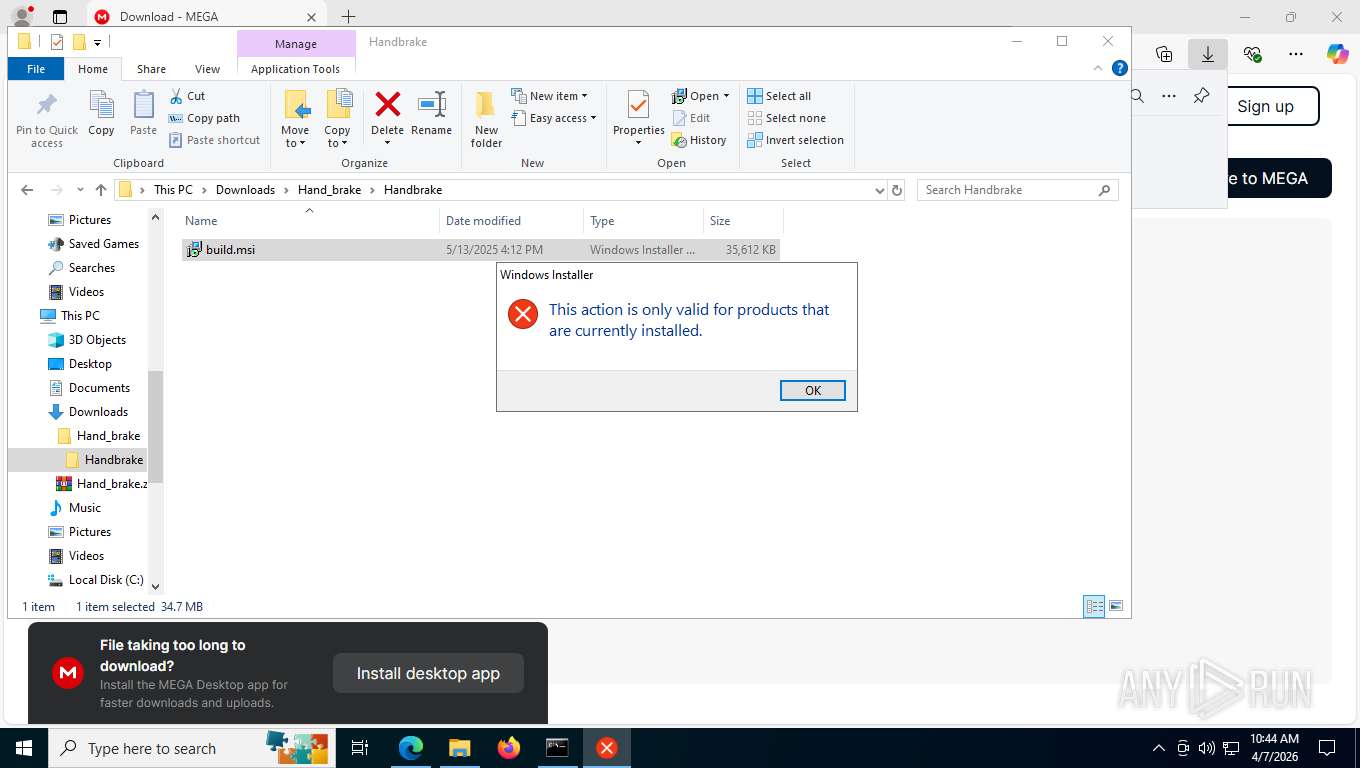Go back in File Explorer

pyautogui.click(x=27, y=190)
